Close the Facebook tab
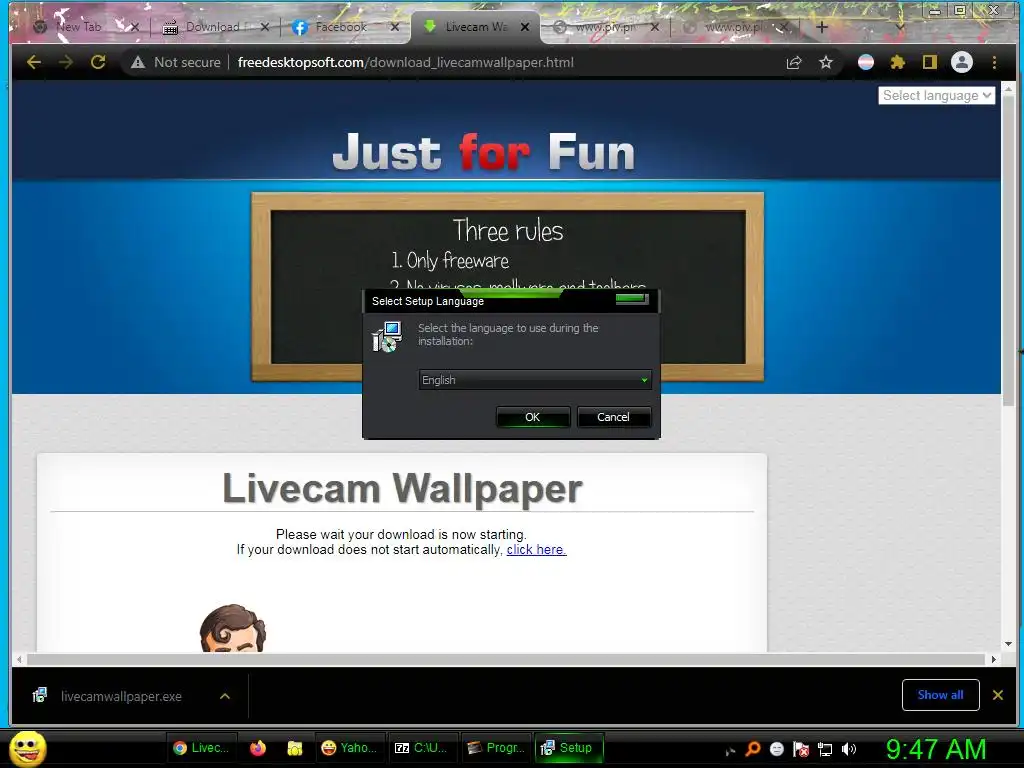The image size is (1024, 768). click(394, 27)
